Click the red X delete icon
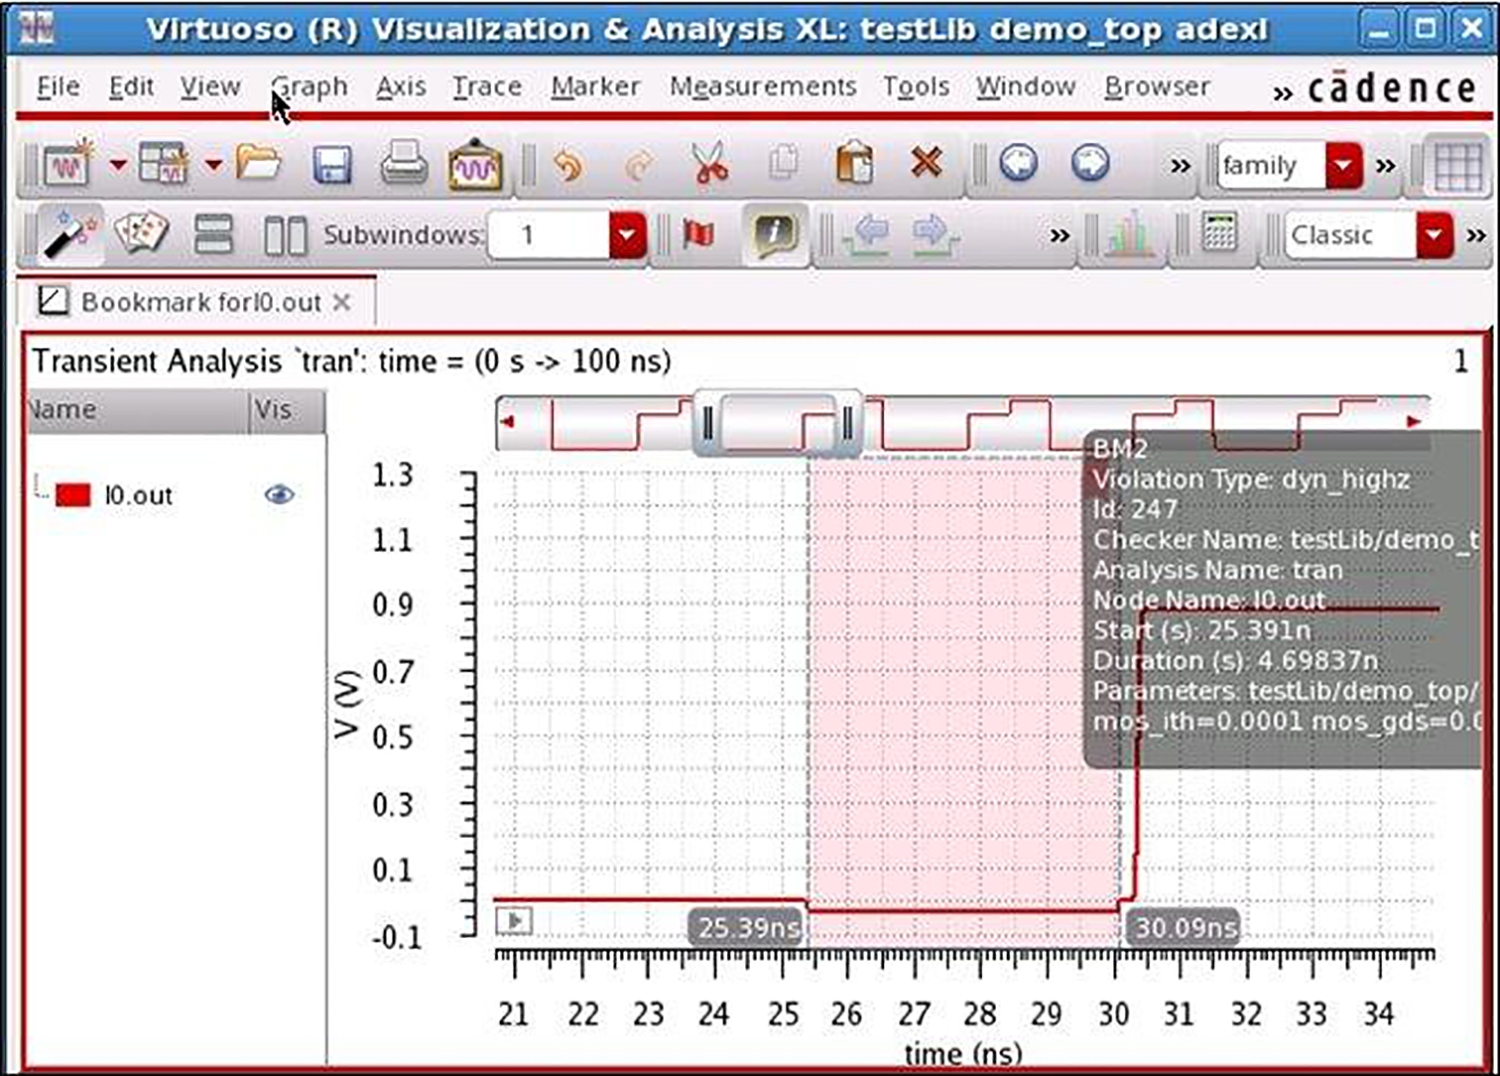1500x1076 pixels. tap(926, 162)
